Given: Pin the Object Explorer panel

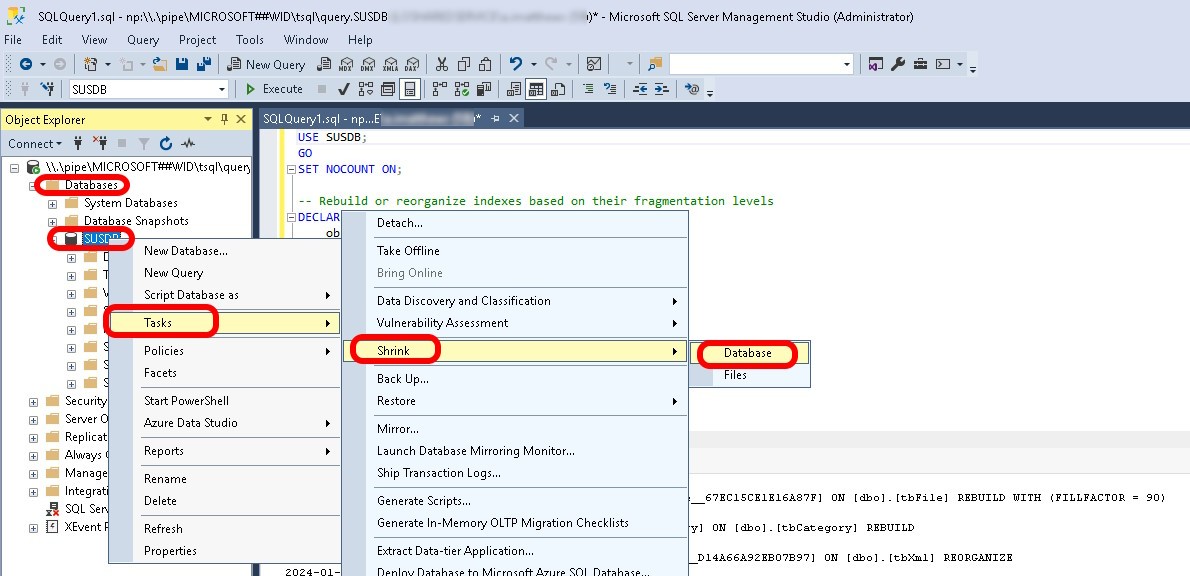Looking at the screenshot, I should [x=225, y=119].
